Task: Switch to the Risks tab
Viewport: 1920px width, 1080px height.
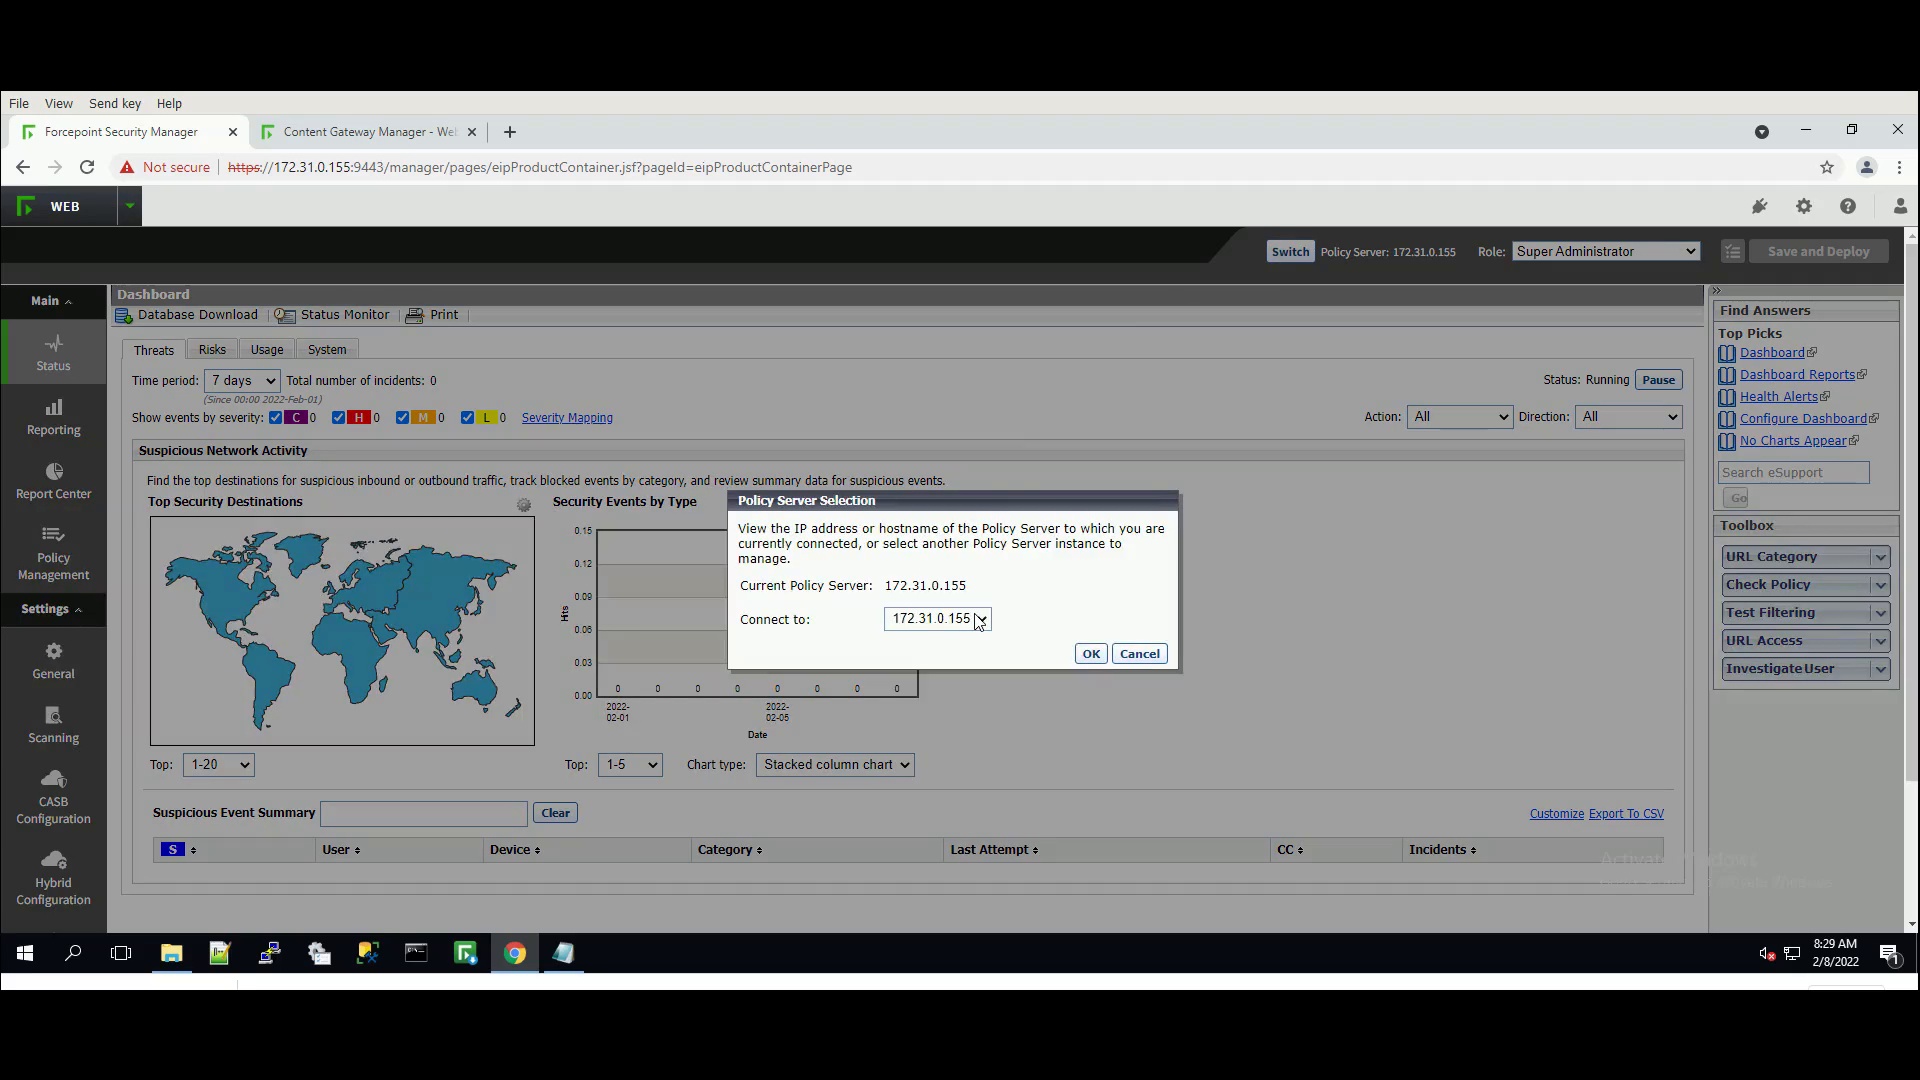Action: pos(212,350)
